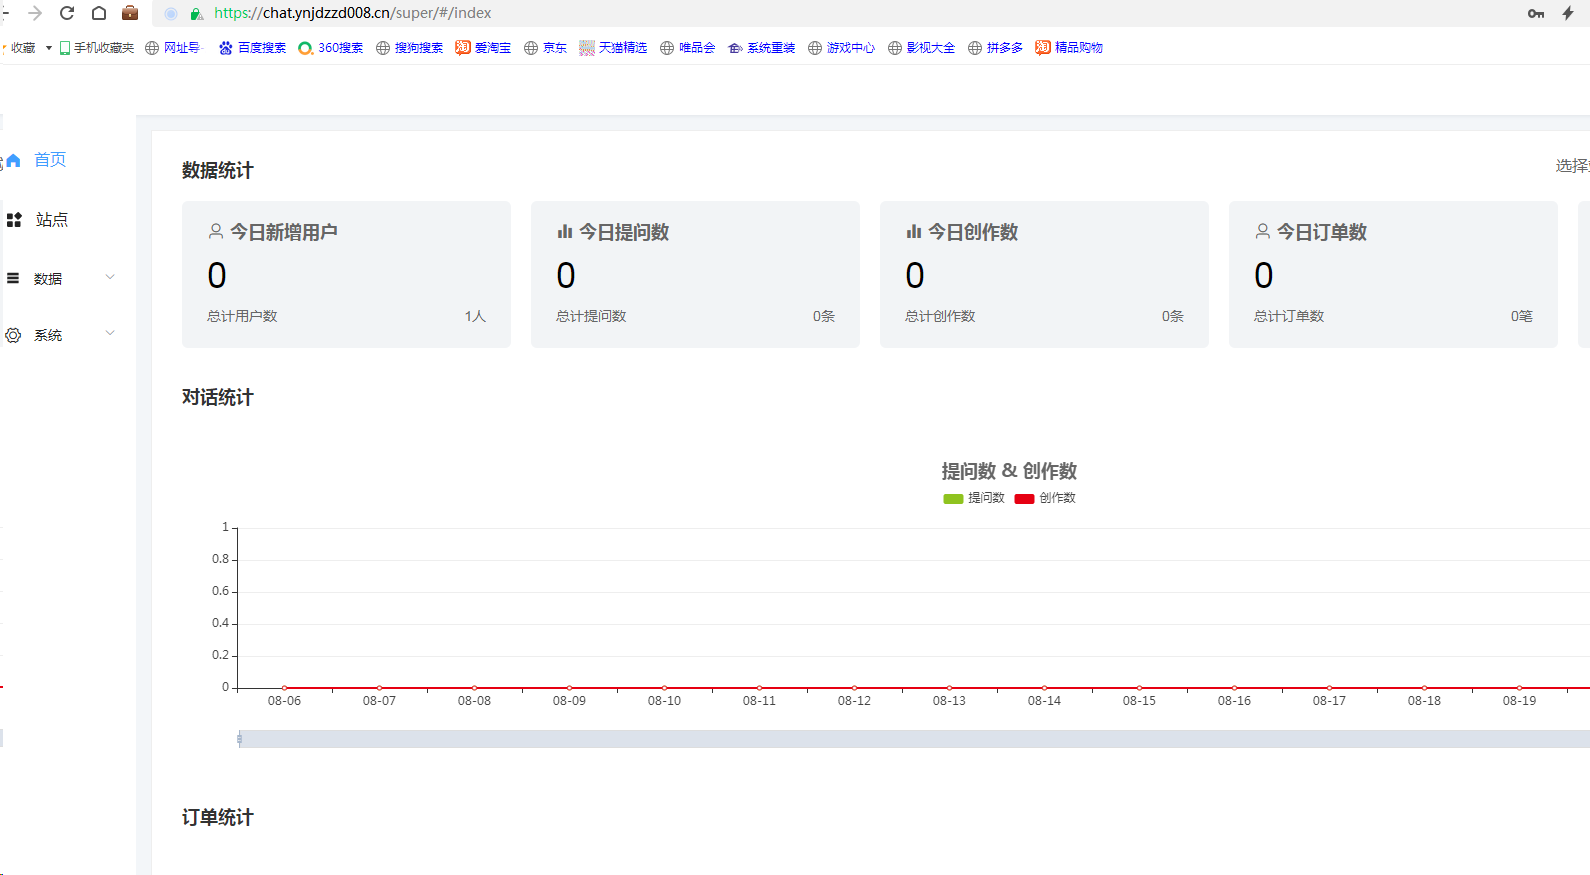Click the 对话统计 section heading
This screenshot has height=875, width=1590.
(x=218, y=398)
